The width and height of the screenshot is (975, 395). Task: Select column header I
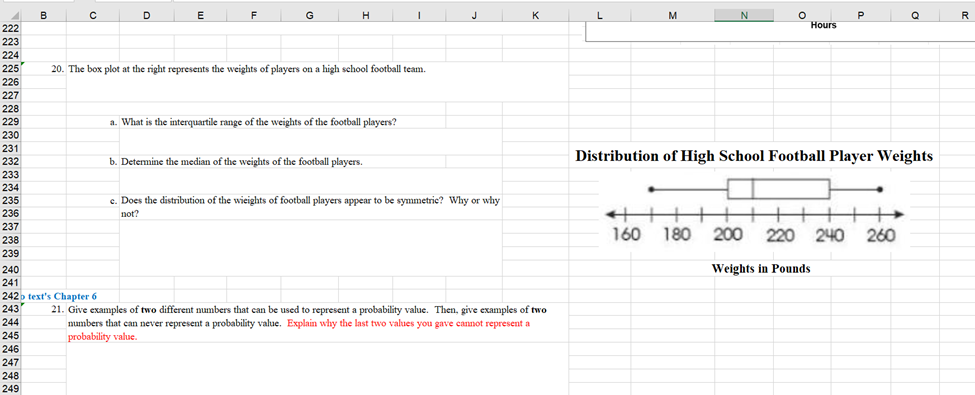point(419,16)
